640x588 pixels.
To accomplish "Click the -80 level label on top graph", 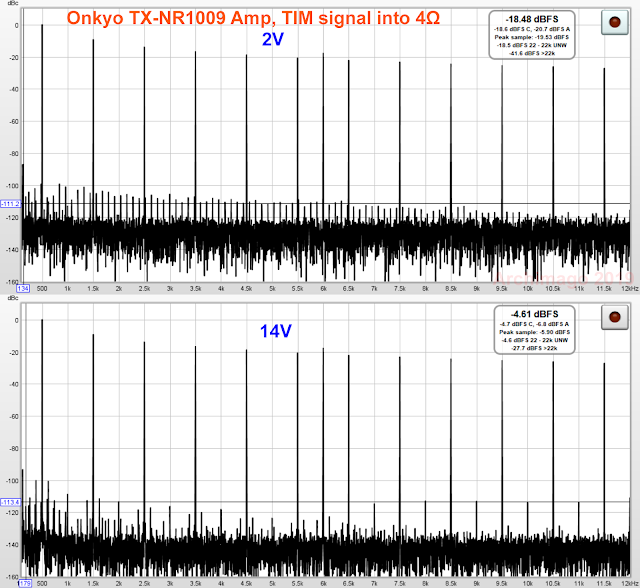I will [x=14, y=154].
